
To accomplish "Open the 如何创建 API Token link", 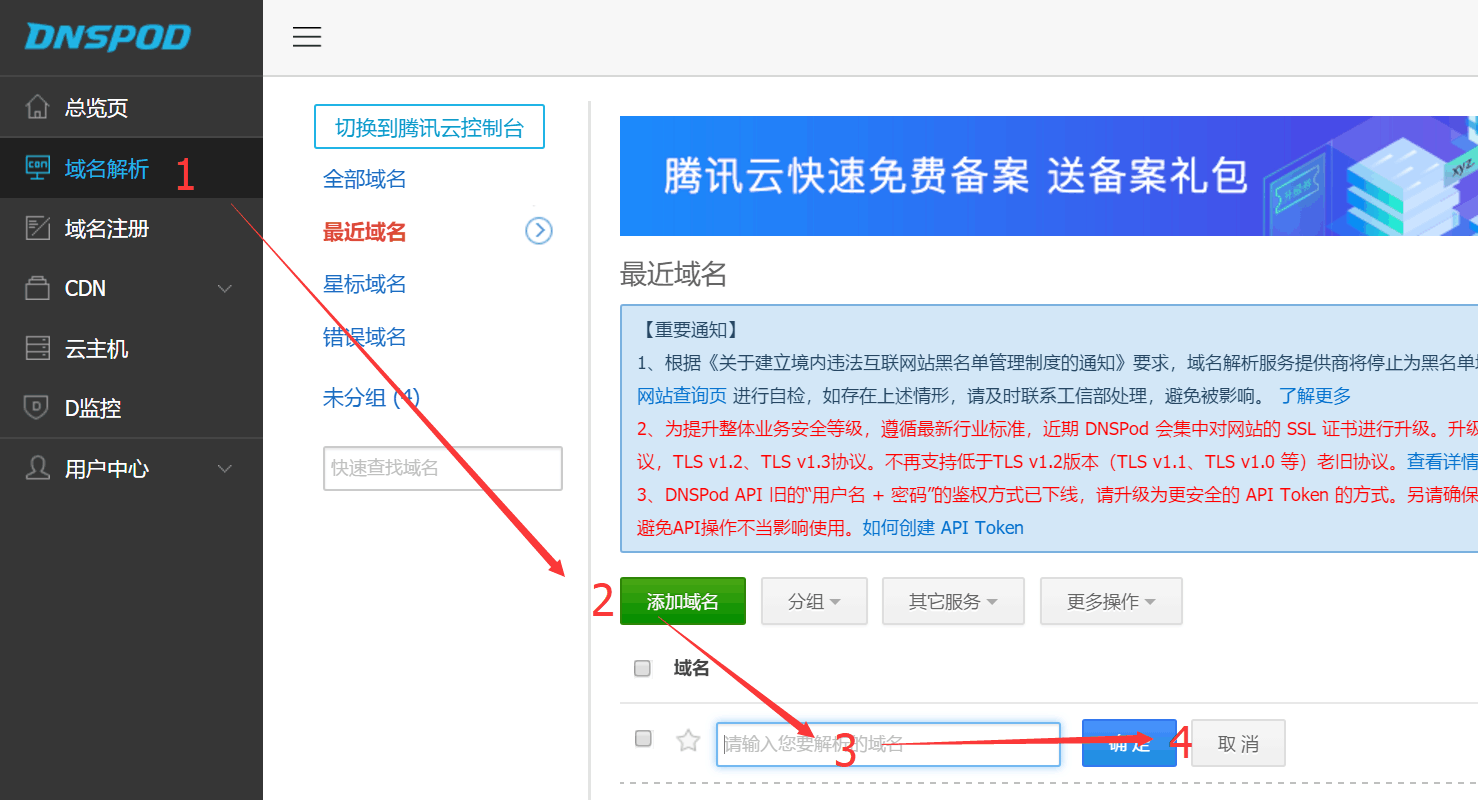I will pyautogui.click(x=943, y=527).
